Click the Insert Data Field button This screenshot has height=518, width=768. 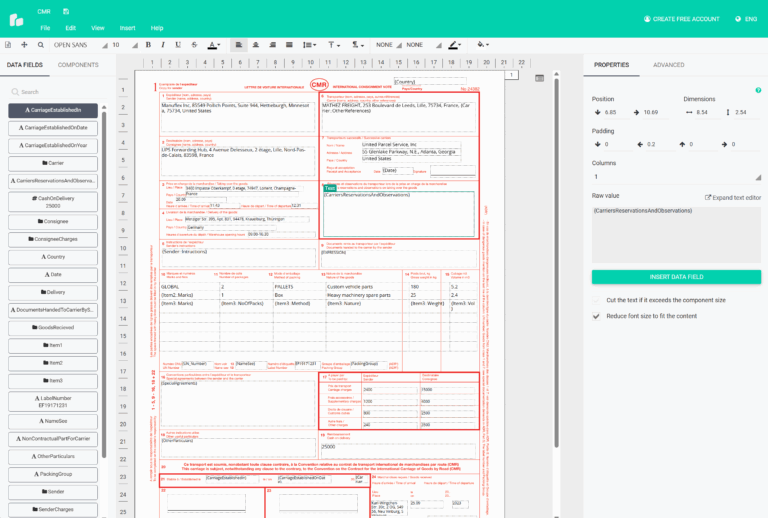675,277
